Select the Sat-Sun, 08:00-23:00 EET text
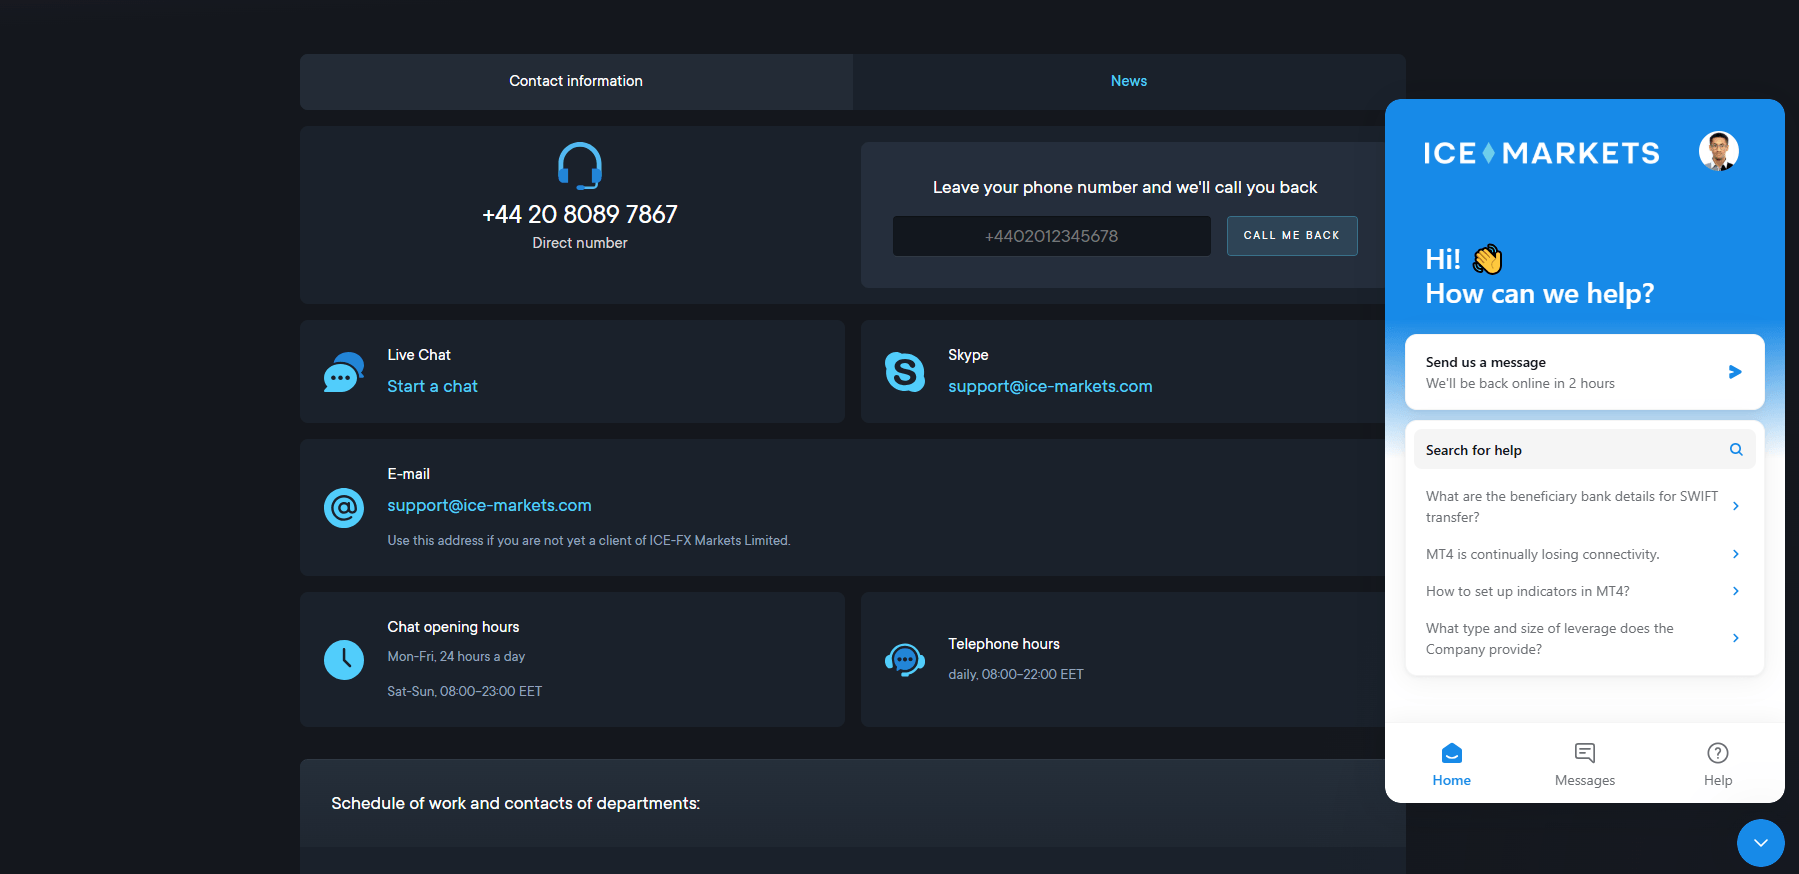The width and height of the screenshot is (1799, 874). click(465, 692)
